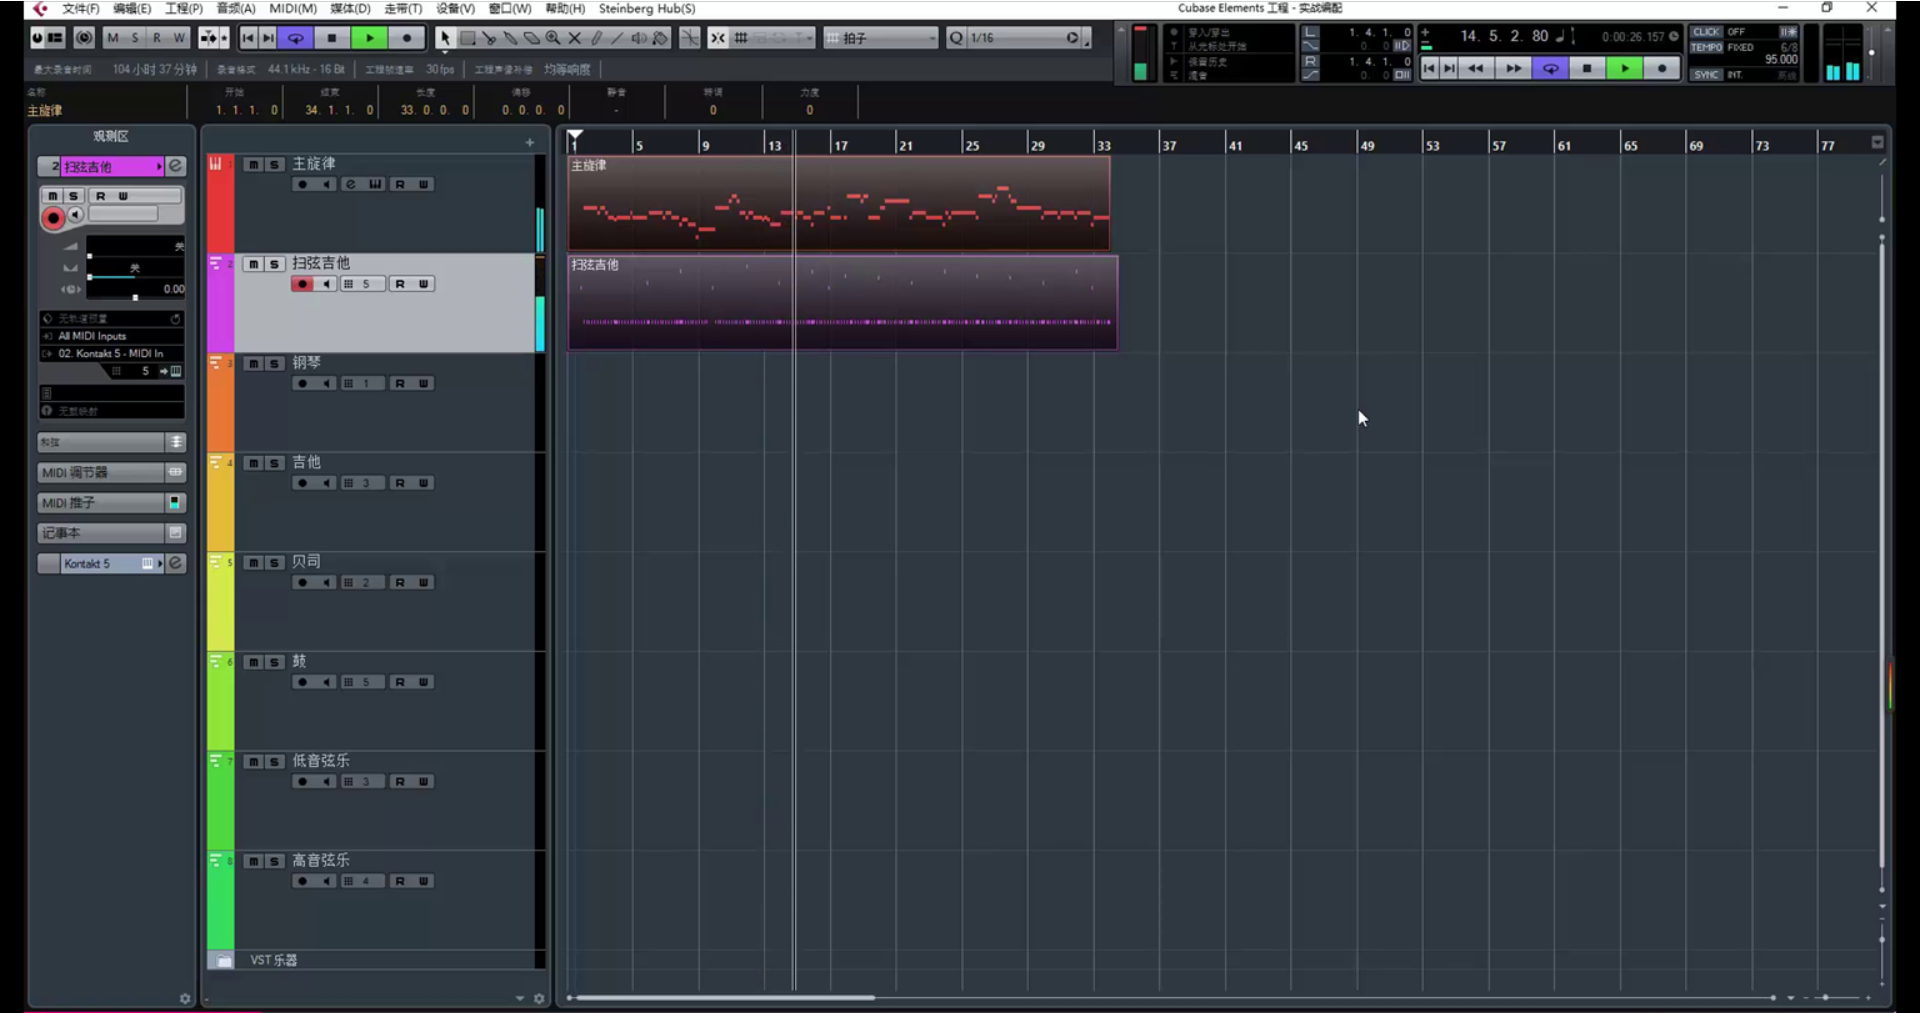Mute the 钢琴 track
Screen dimensions: 1920x1013
point(253,364)
